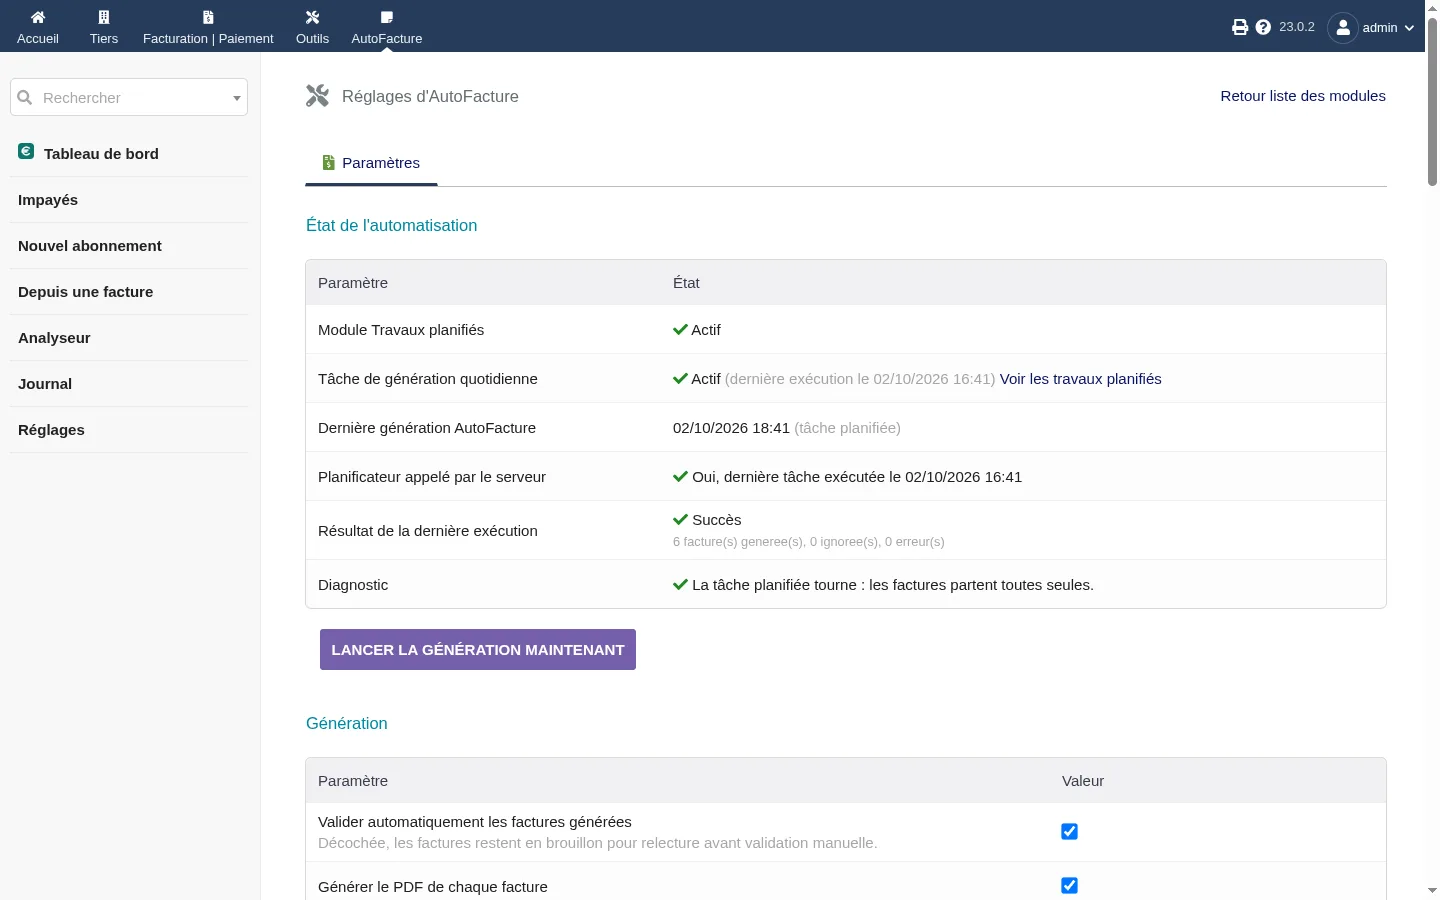Expand the admin user dropdown chevron
This screenshot has height=900, width=1440.
pyautogui.click(x=1409, y=28)
